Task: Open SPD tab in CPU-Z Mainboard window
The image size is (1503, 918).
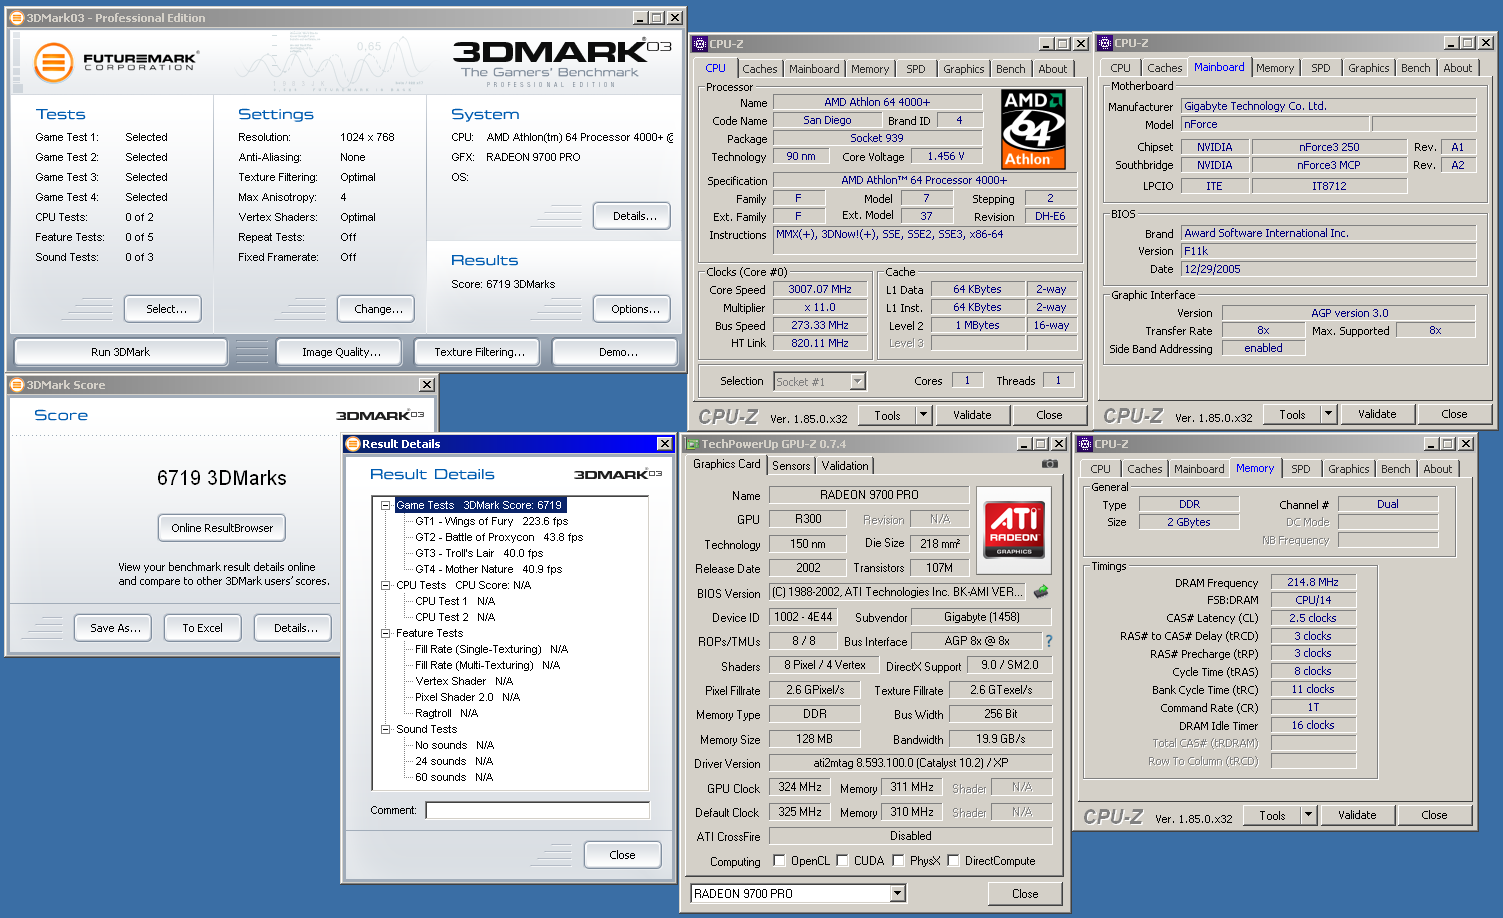Action: pyautogui.click(x=1321, y=68)
